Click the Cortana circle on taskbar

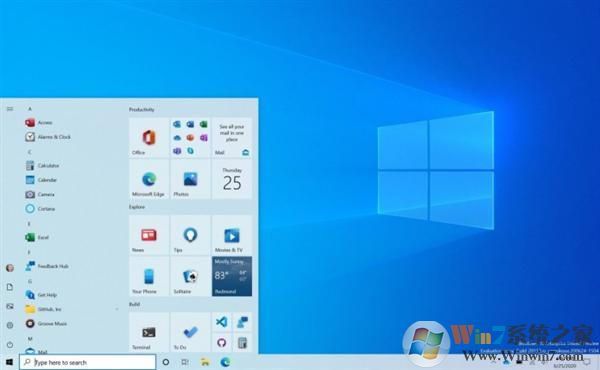pyautogui.click(x=166, y=362)
